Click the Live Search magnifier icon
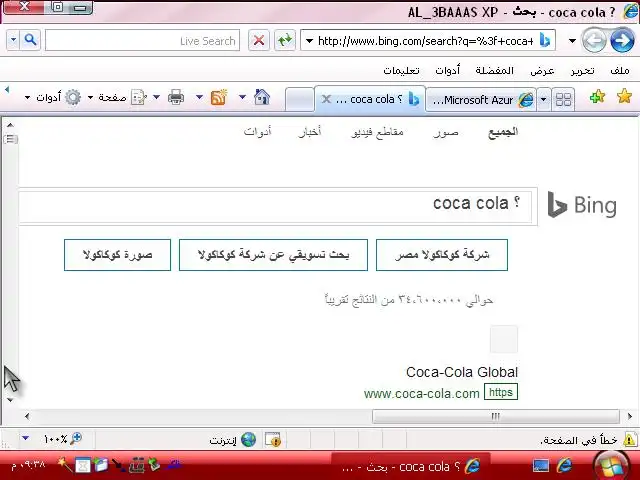The image size is (640, 480). tap(30, 40)
